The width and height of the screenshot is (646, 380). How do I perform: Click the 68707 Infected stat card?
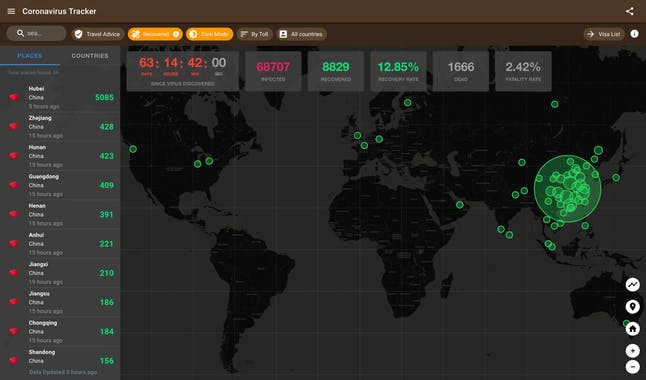(273, 71)
